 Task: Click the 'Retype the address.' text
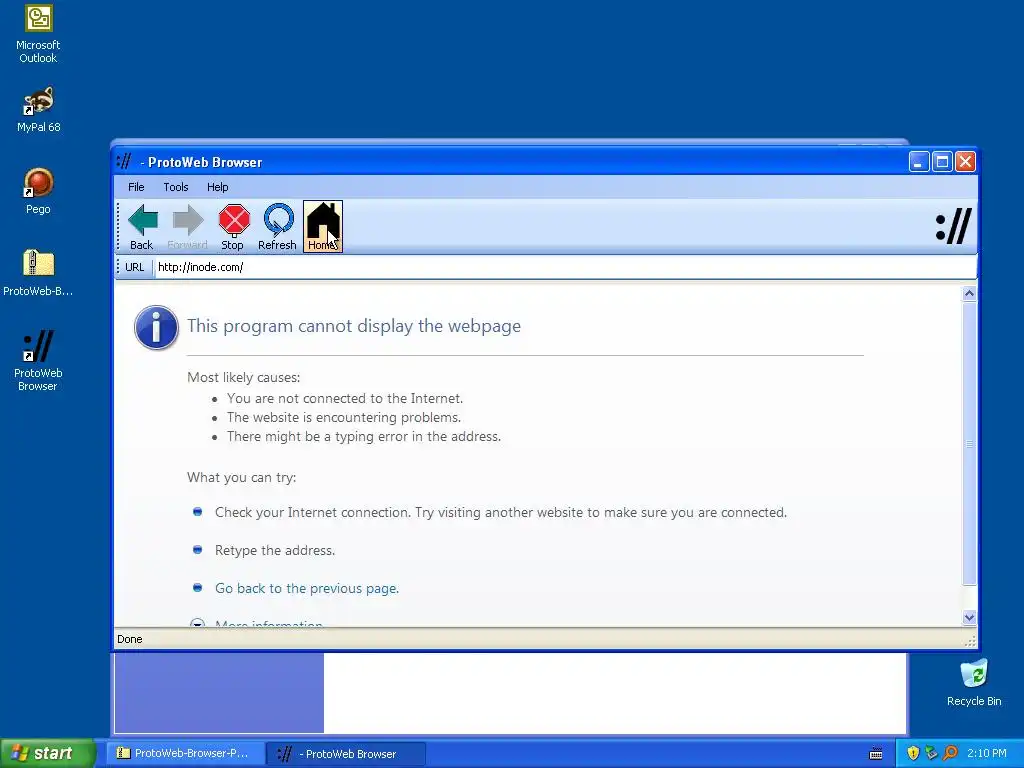coord(275,551)
